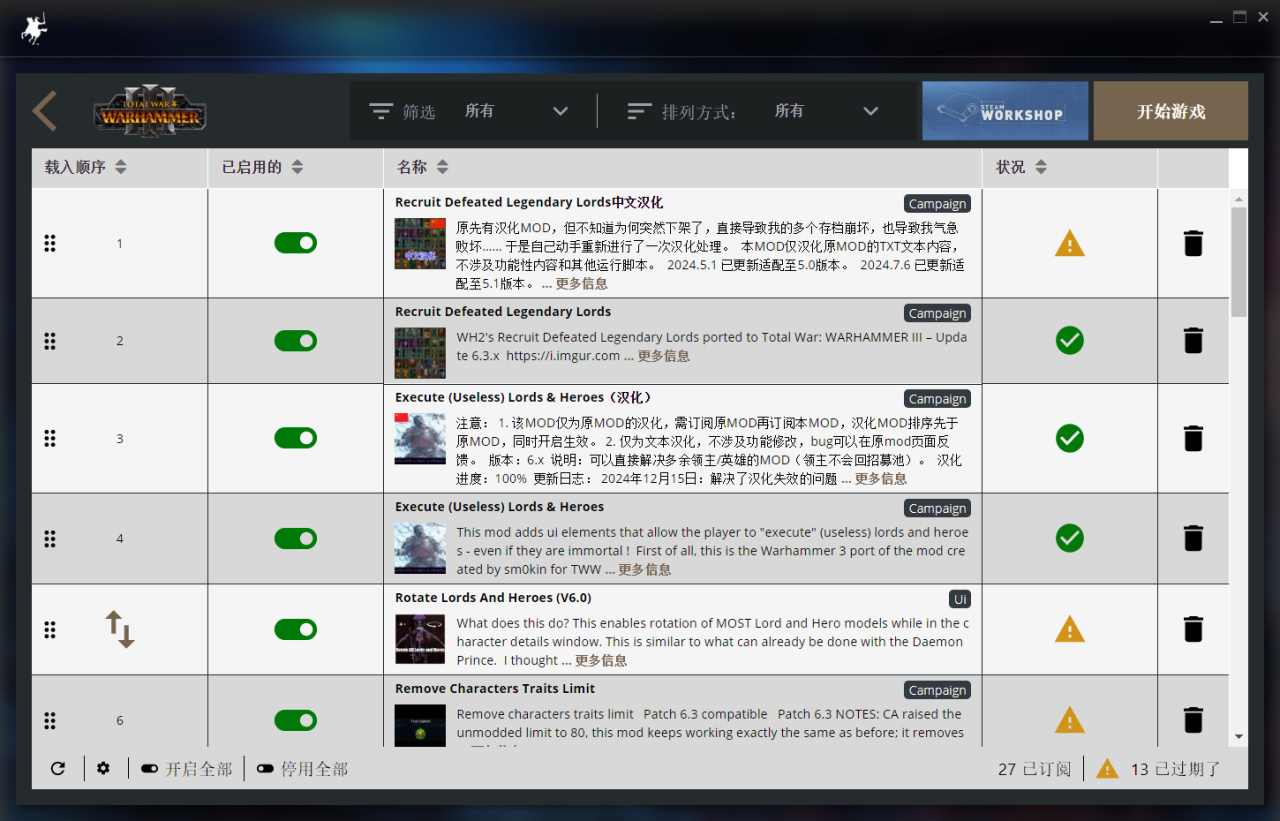Delete the Remove Characters Traits Limit mod
Screen dimensions: 1280x821
(x=1193, y=720)
